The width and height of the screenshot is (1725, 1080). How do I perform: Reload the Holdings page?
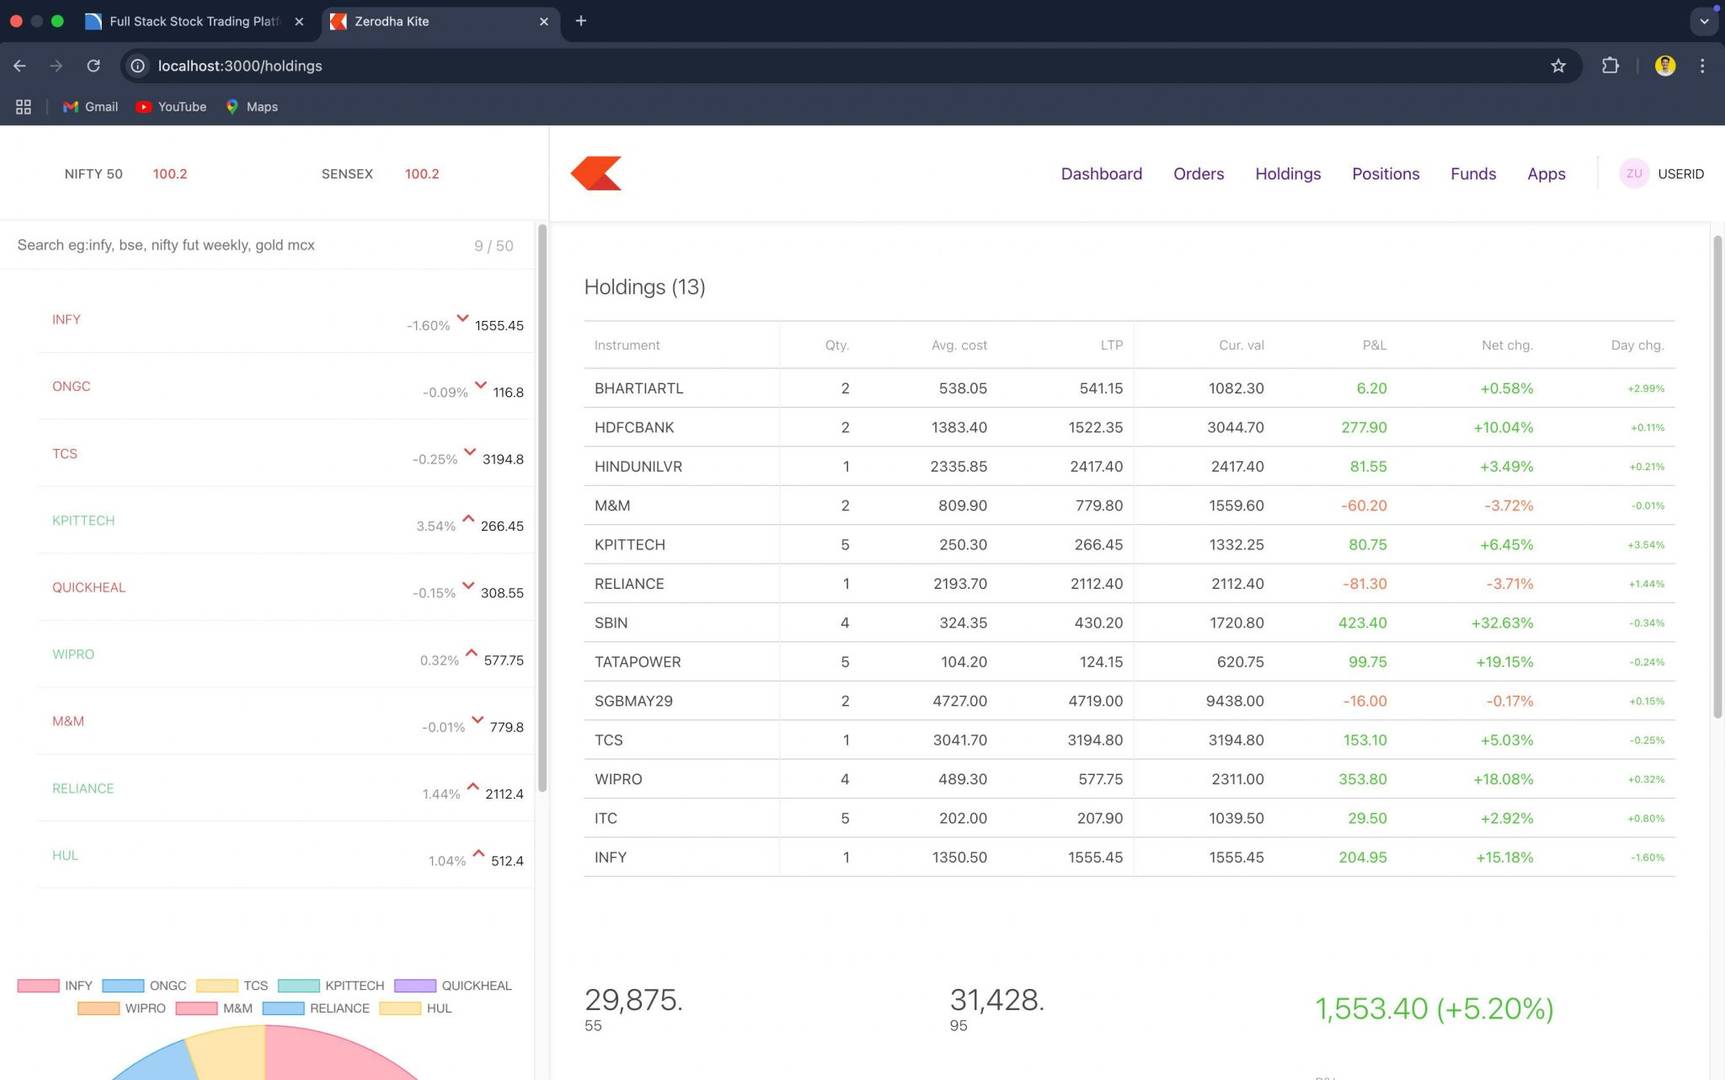tap(93, 65)
